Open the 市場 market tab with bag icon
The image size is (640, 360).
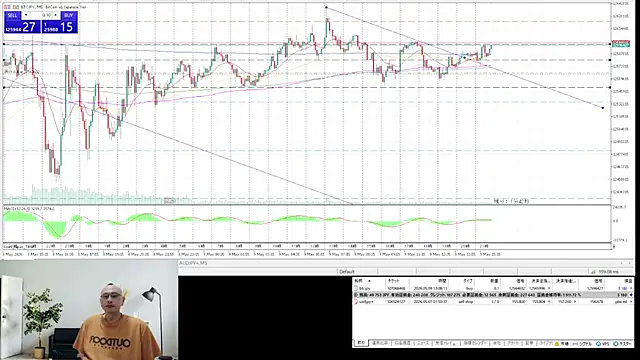tap(561, 344)
